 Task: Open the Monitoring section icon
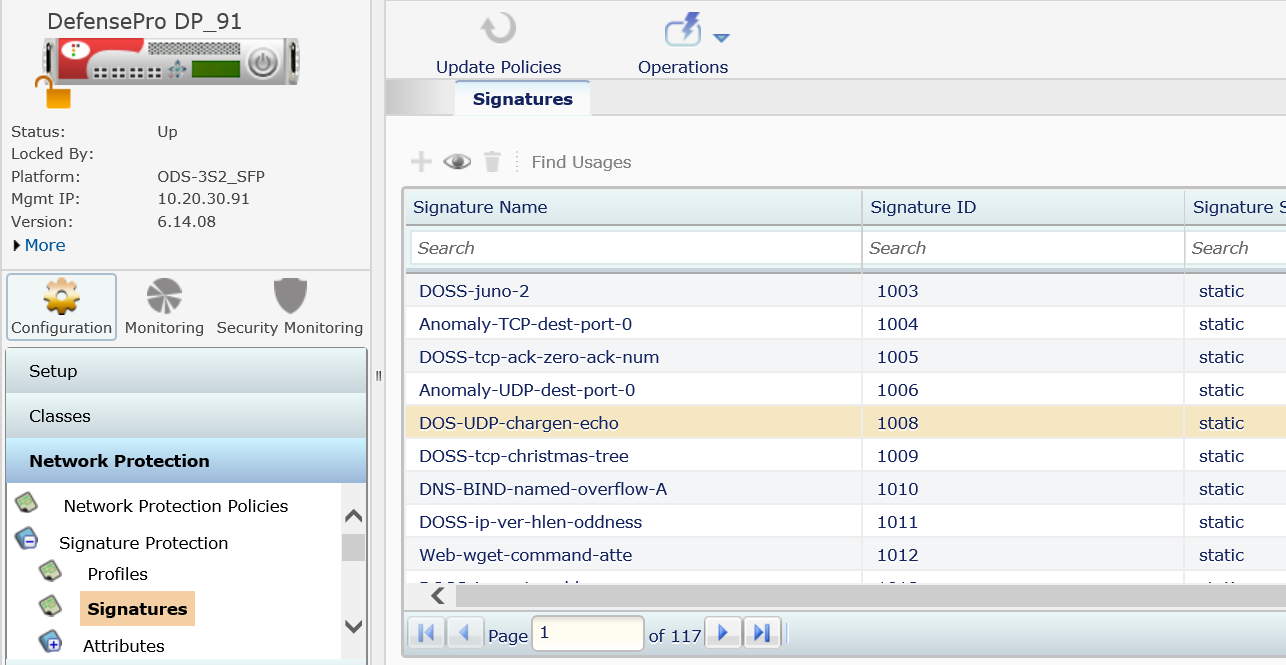163,296
